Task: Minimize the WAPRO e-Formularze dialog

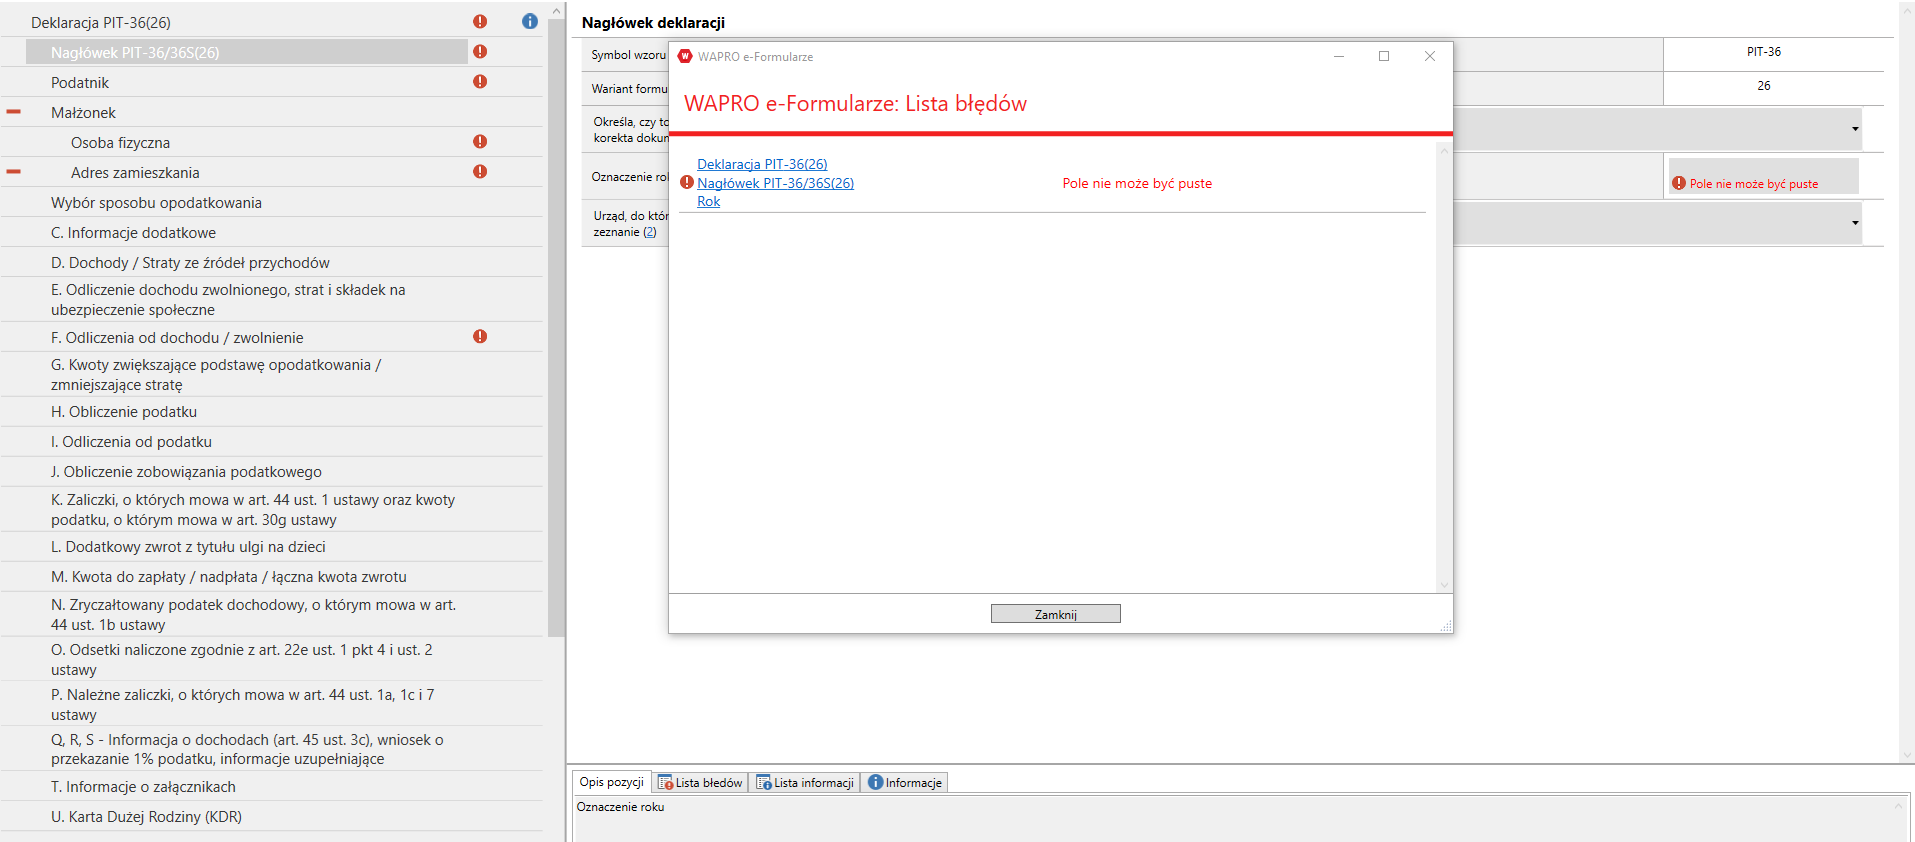Action: [x=1338, y=56]
